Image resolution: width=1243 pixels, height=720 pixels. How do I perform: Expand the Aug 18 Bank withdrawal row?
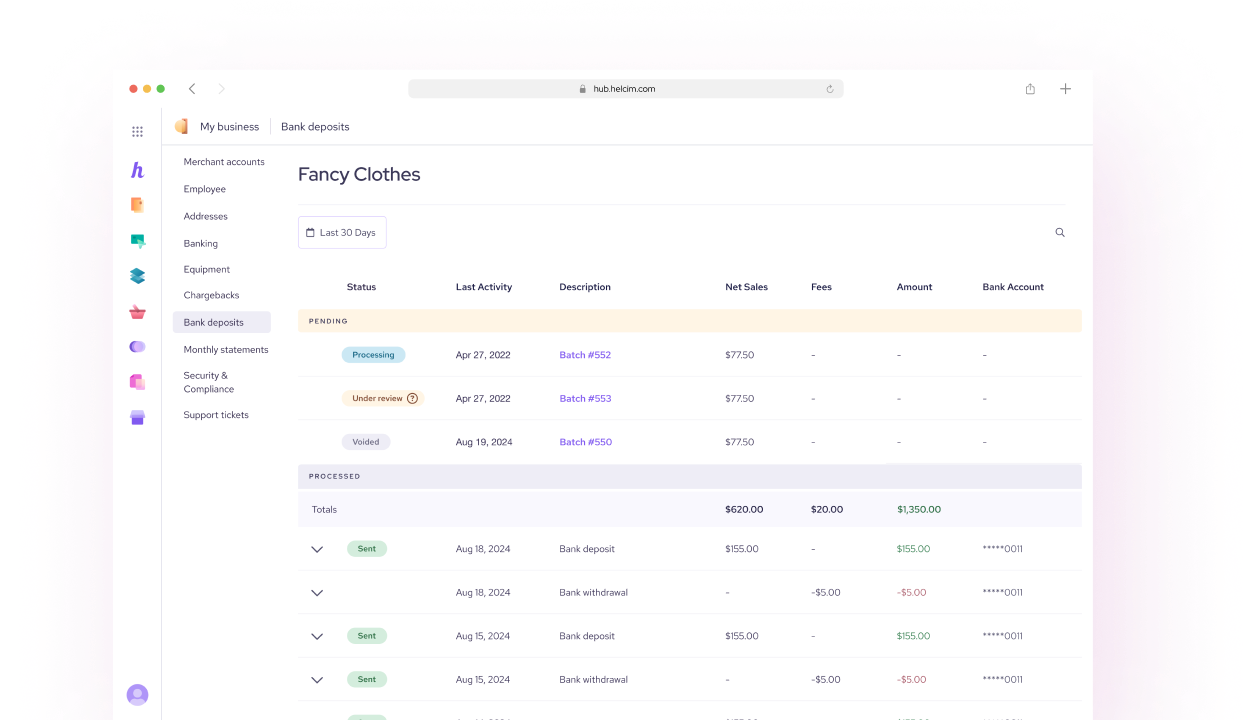317,593
